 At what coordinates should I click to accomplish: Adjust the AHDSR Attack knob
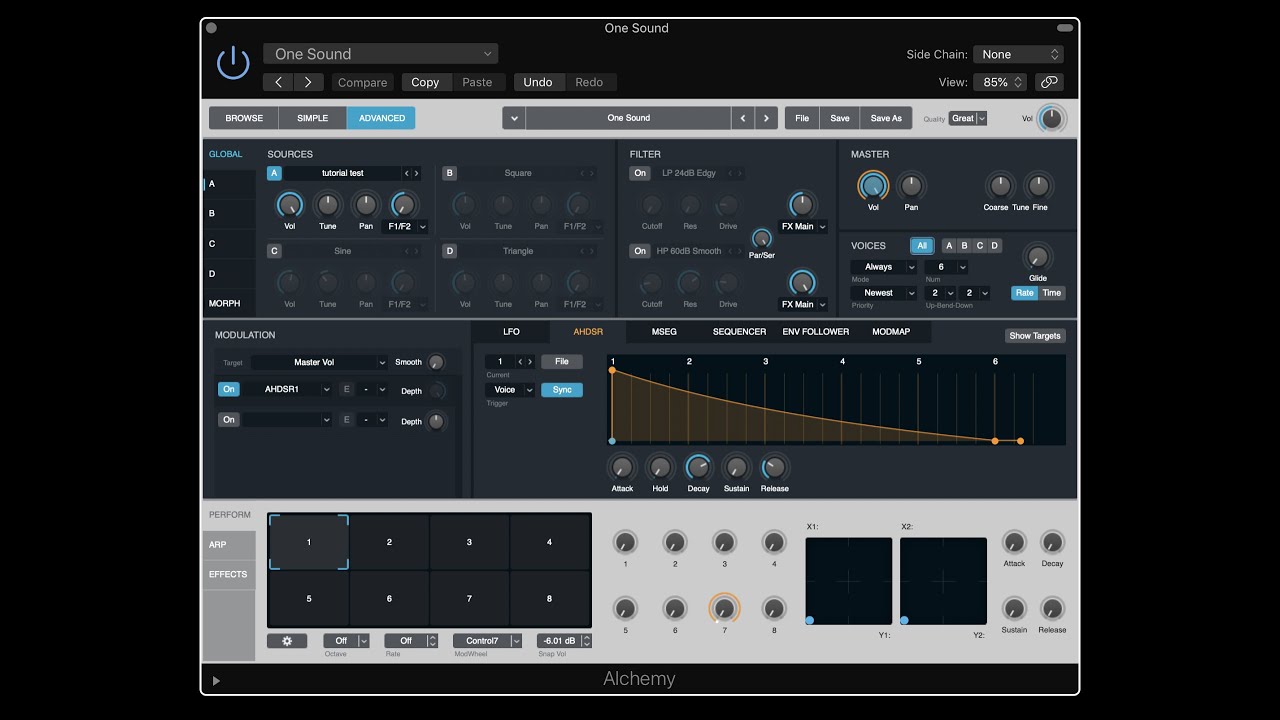622,467
